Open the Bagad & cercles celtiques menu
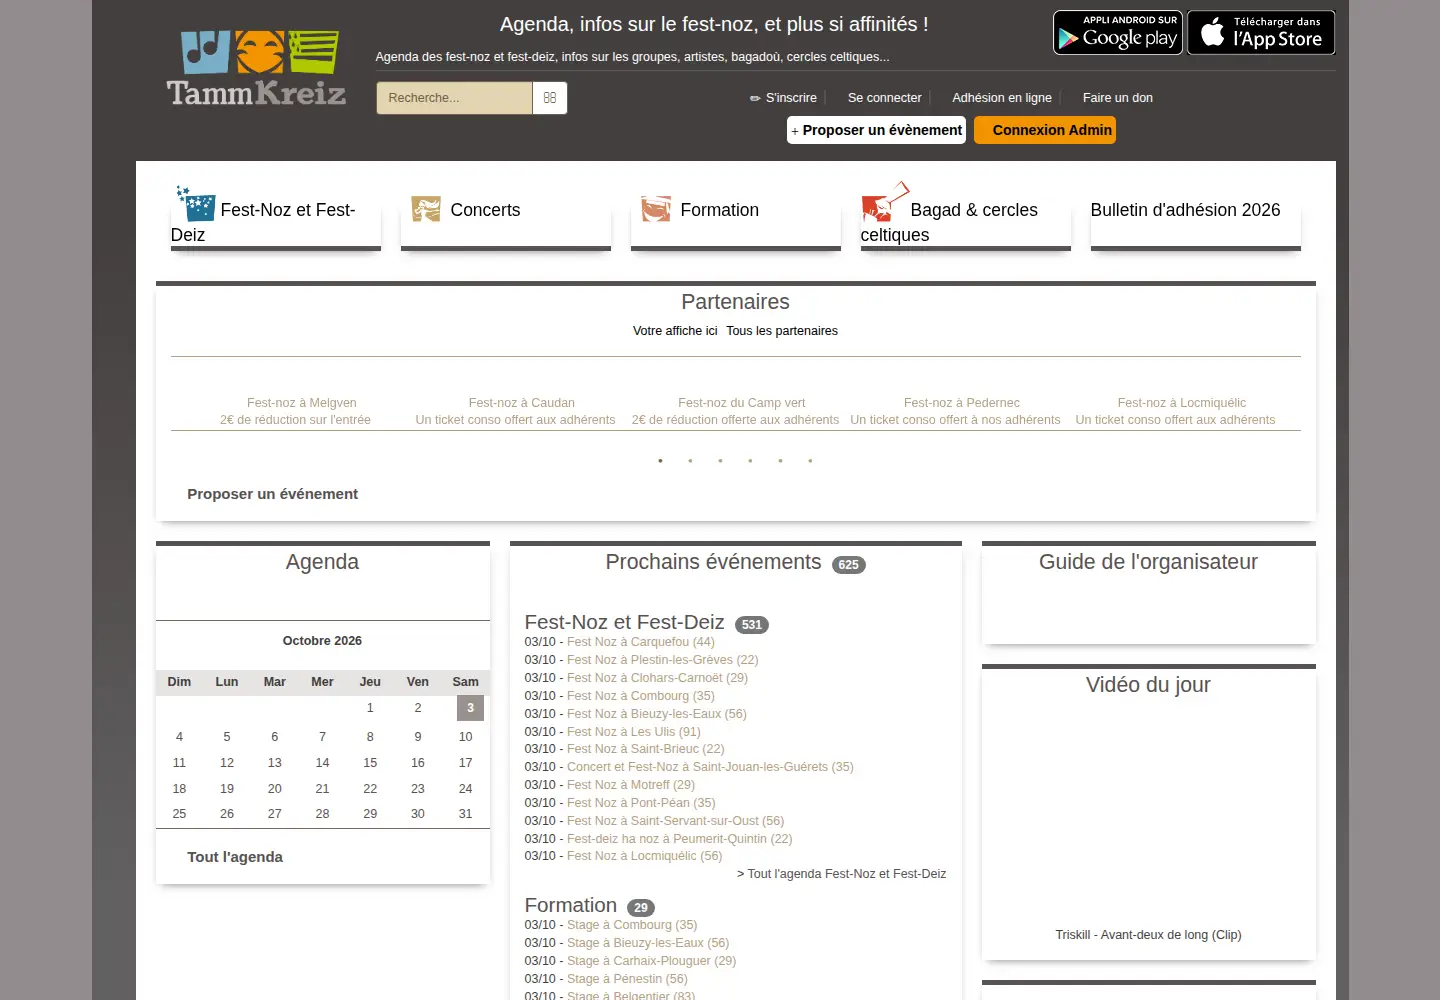 click(x=966, y=222)
